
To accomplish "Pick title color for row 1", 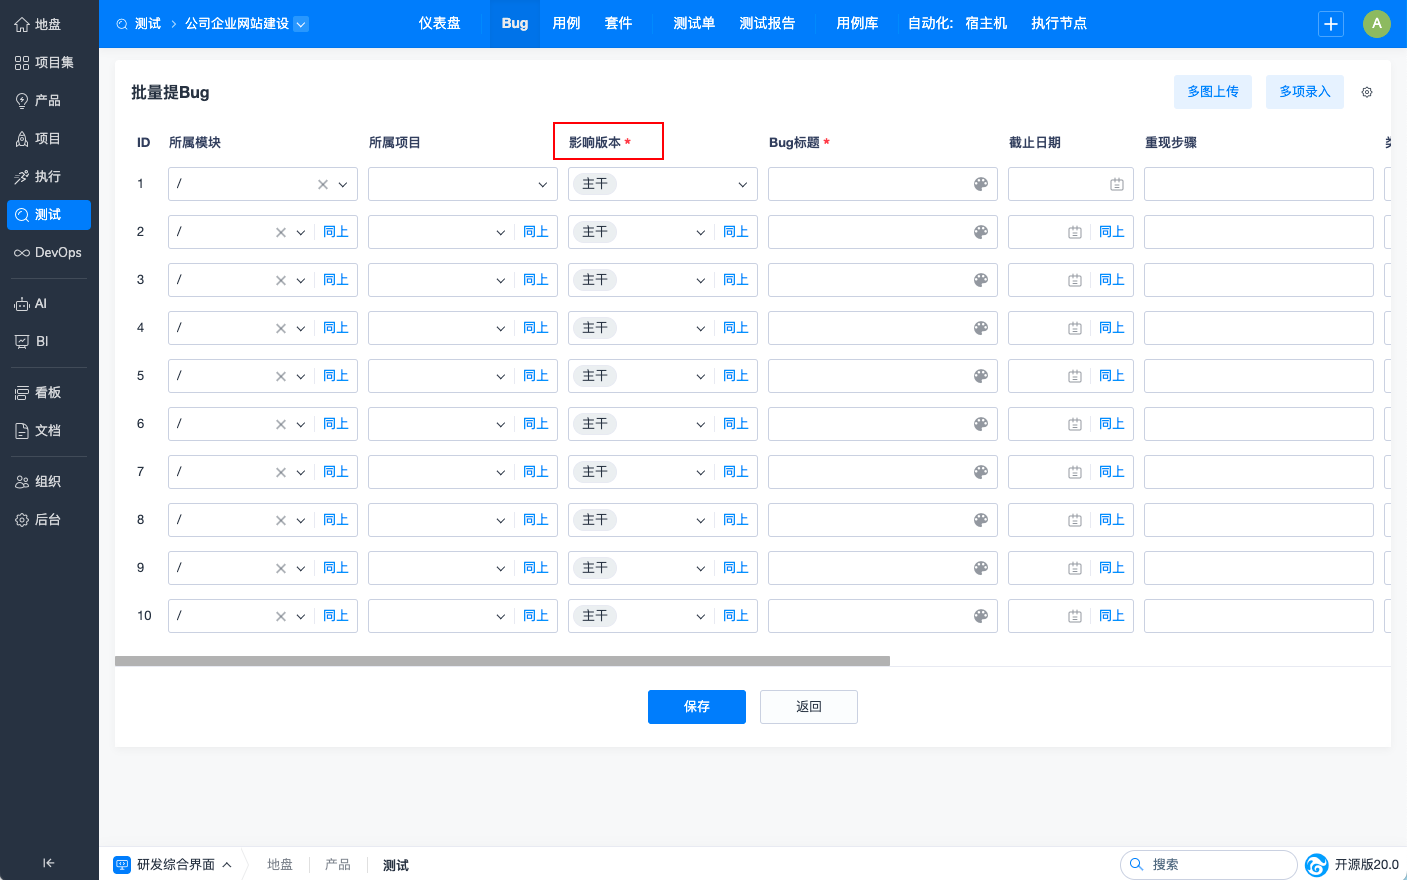I will pyautogui.click(x=981, y=184).
